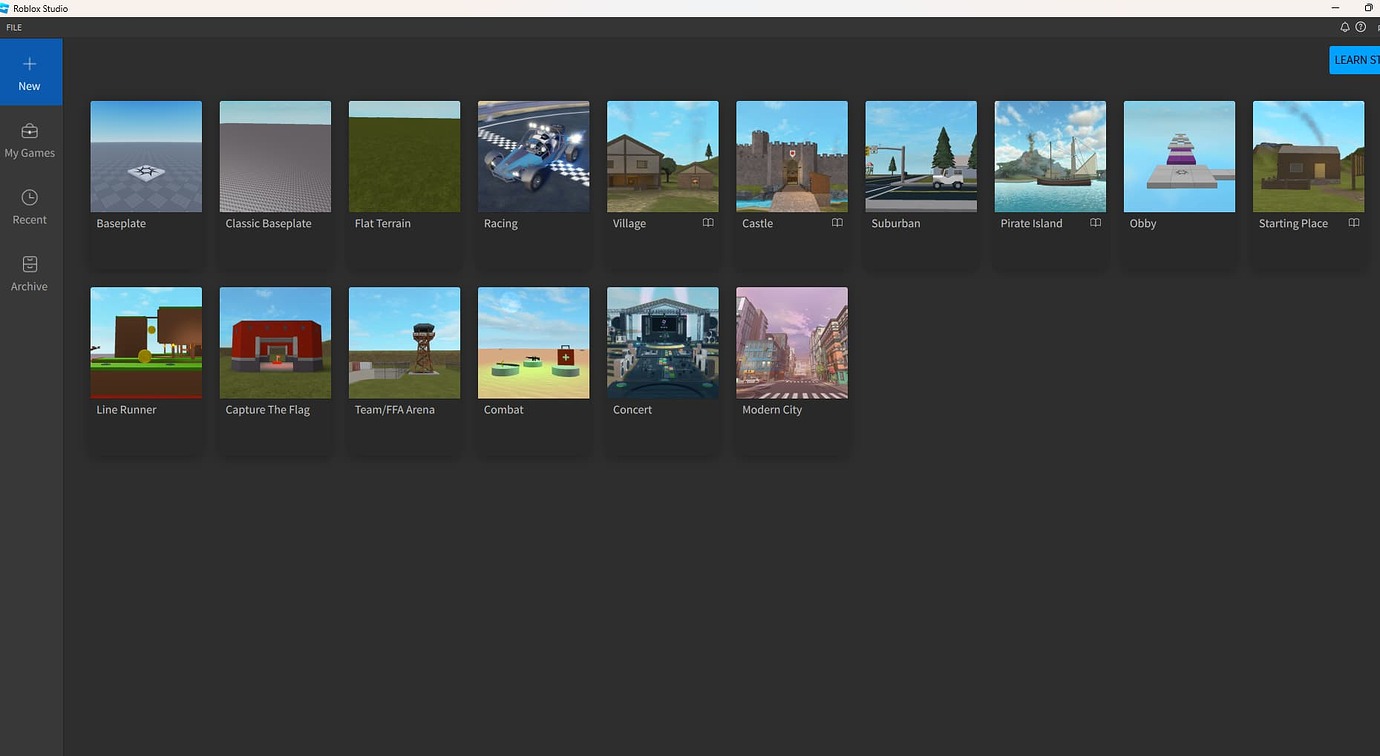Screen dimensions: 1380x756
Task: Choose the Flat Terrain template
Action: click(x=404, y=157)
